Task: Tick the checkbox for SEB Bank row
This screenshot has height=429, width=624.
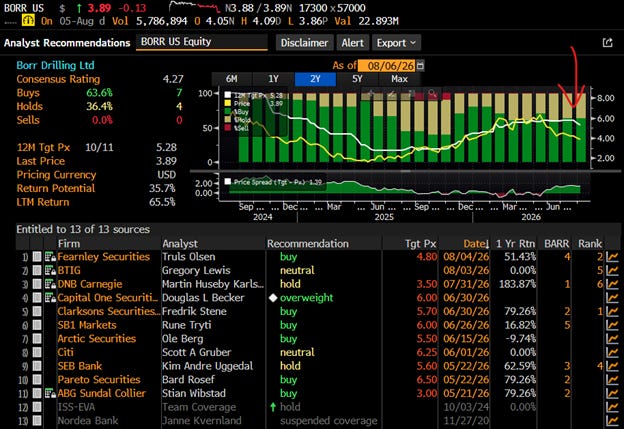Action: [37, 366]
